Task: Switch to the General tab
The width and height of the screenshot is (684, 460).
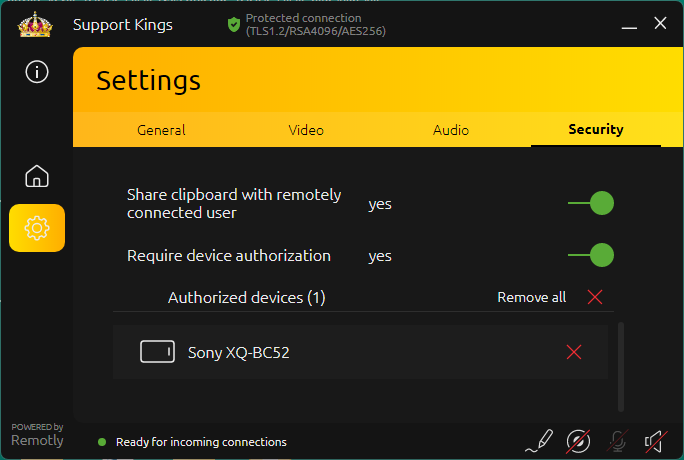Action: coord(161,130)
